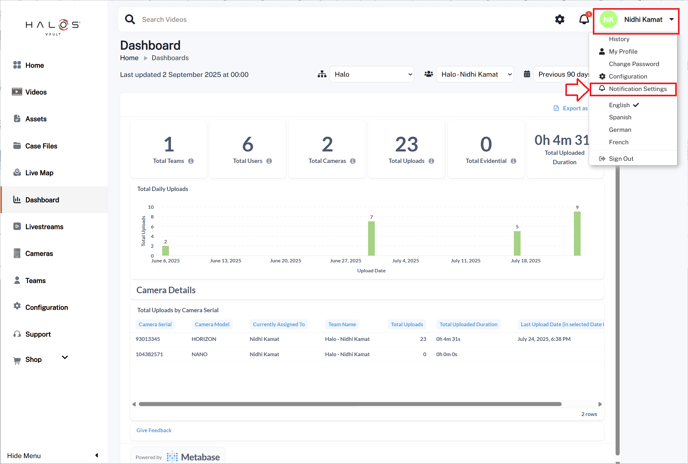Switch language to German

click(620, 129)
